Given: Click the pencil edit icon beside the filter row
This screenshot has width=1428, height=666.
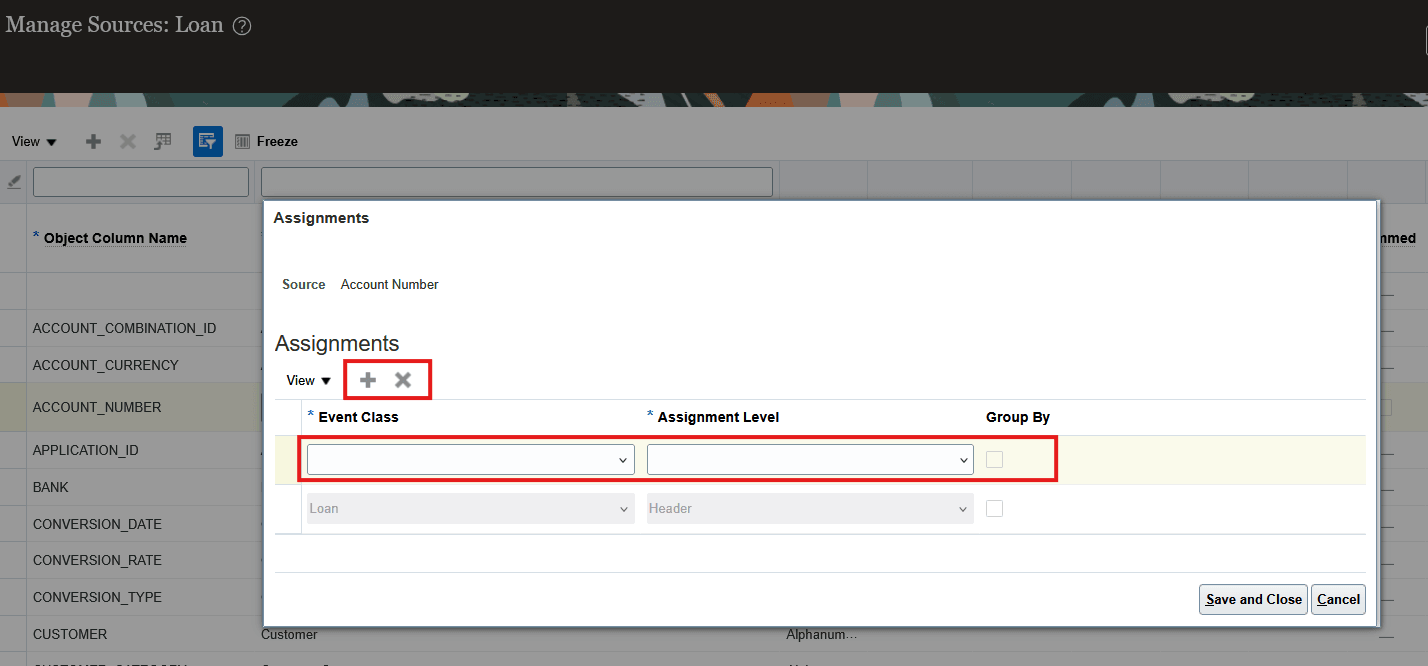Looking at the screenshot, I should [14, 181].
